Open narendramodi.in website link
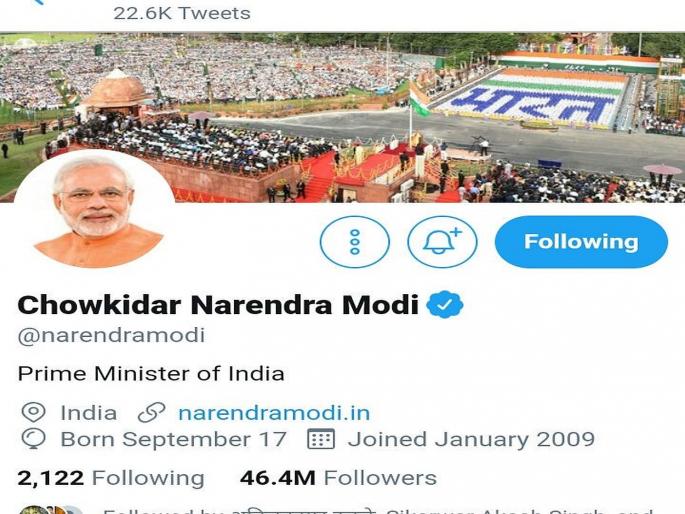 click(274, 413)
